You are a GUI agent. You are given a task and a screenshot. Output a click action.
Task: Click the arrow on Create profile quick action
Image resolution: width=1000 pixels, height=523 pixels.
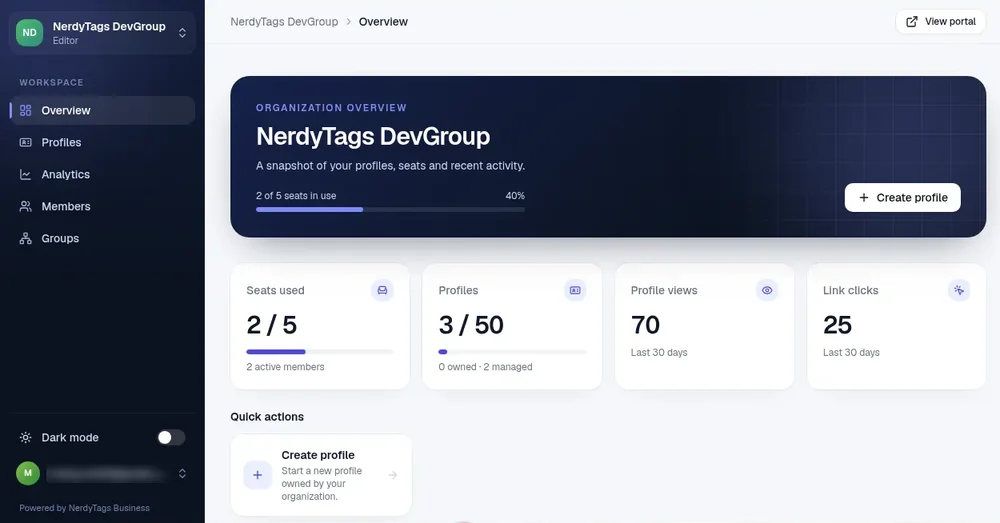click(393, 475)
